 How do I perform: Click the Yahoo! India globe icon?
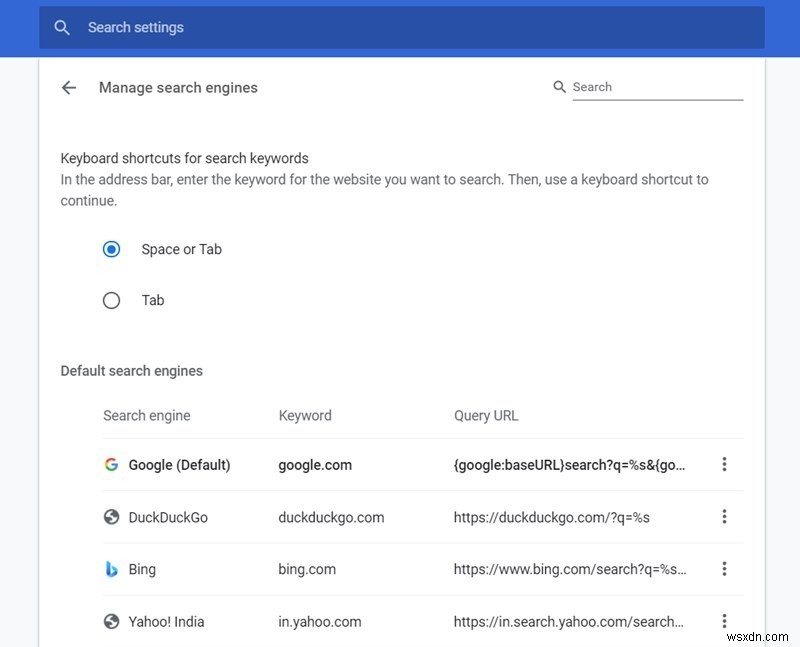pyautogui.click(x=110, y=621)
